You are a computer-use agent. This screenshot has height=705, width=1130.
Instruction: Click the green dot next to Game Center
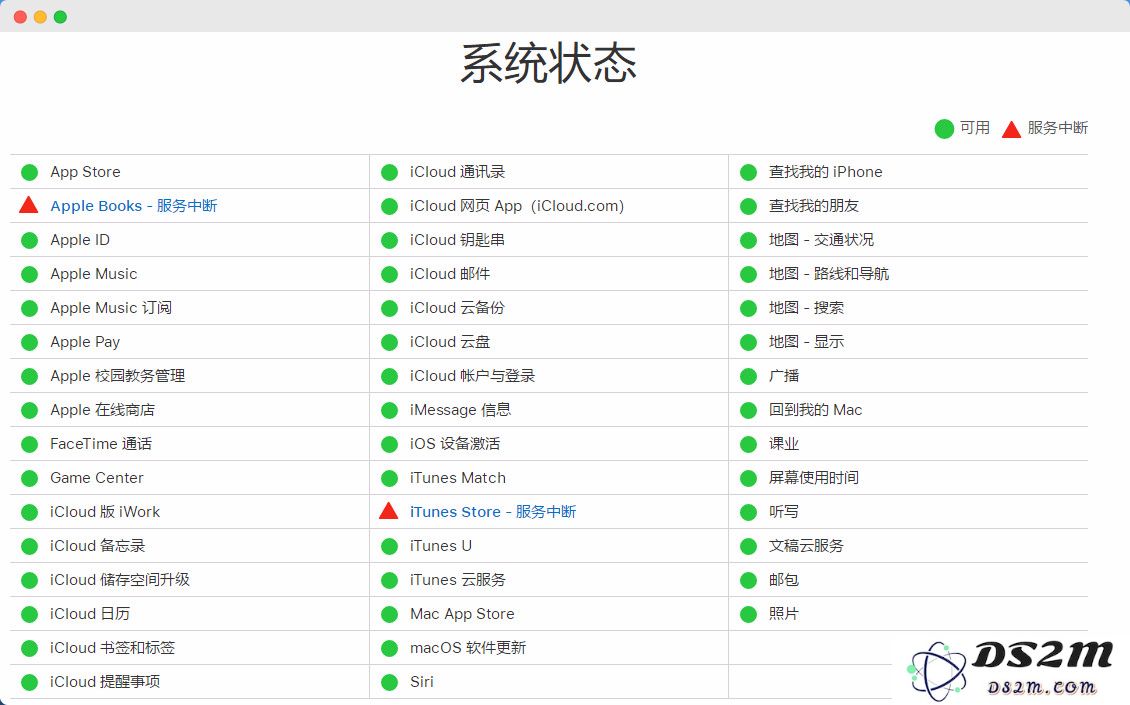[30, 478]
